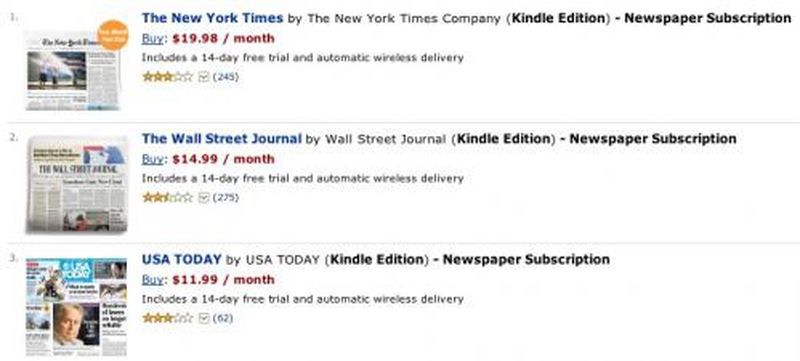The height and width of the screenshot is (361, 800).
Task: Open The New York Times title link
Action: click(x=212, y=18)
